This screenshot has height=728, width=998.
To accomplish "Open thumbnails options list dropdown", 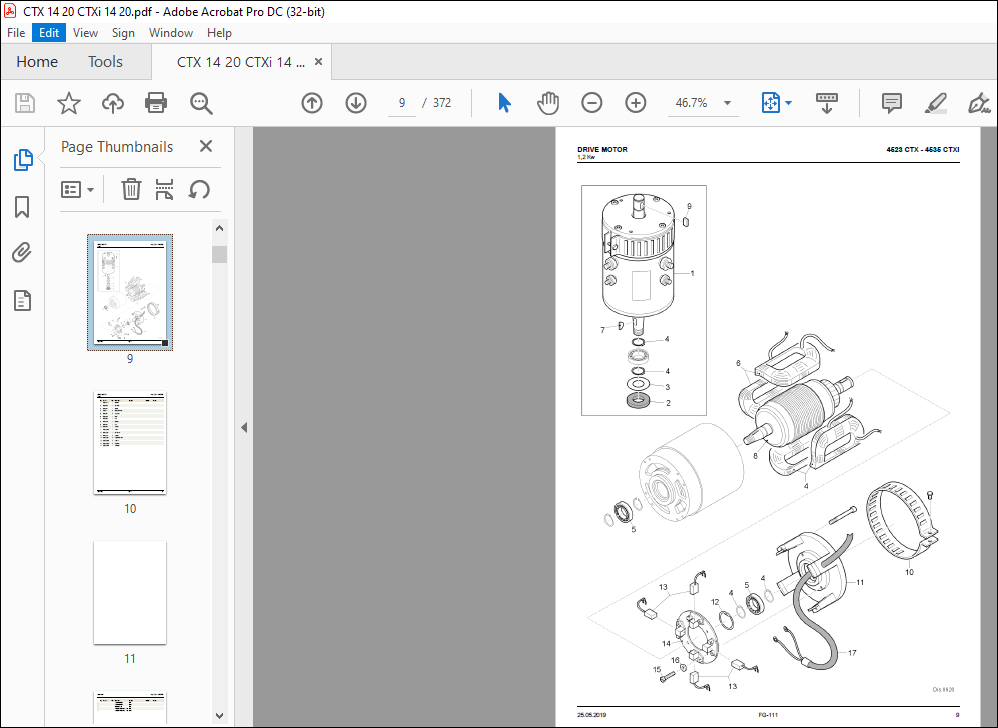I will tap(77, 190).
